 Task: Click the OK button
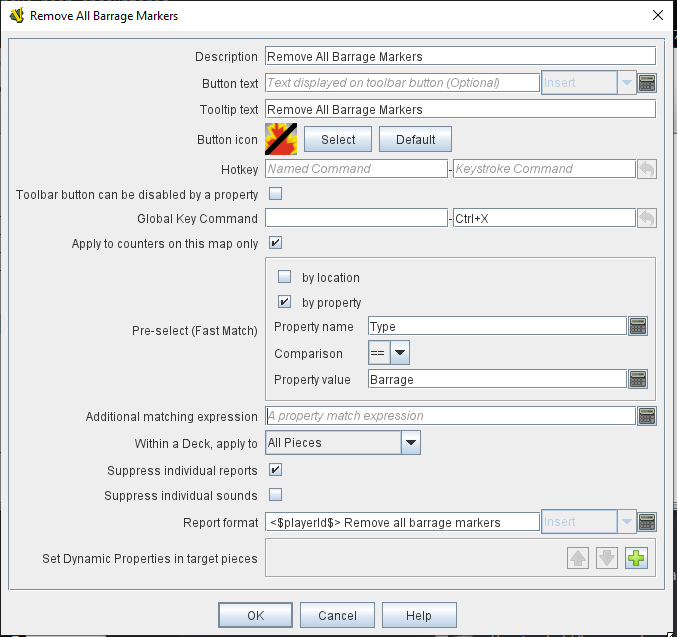(x=256, y=615)
